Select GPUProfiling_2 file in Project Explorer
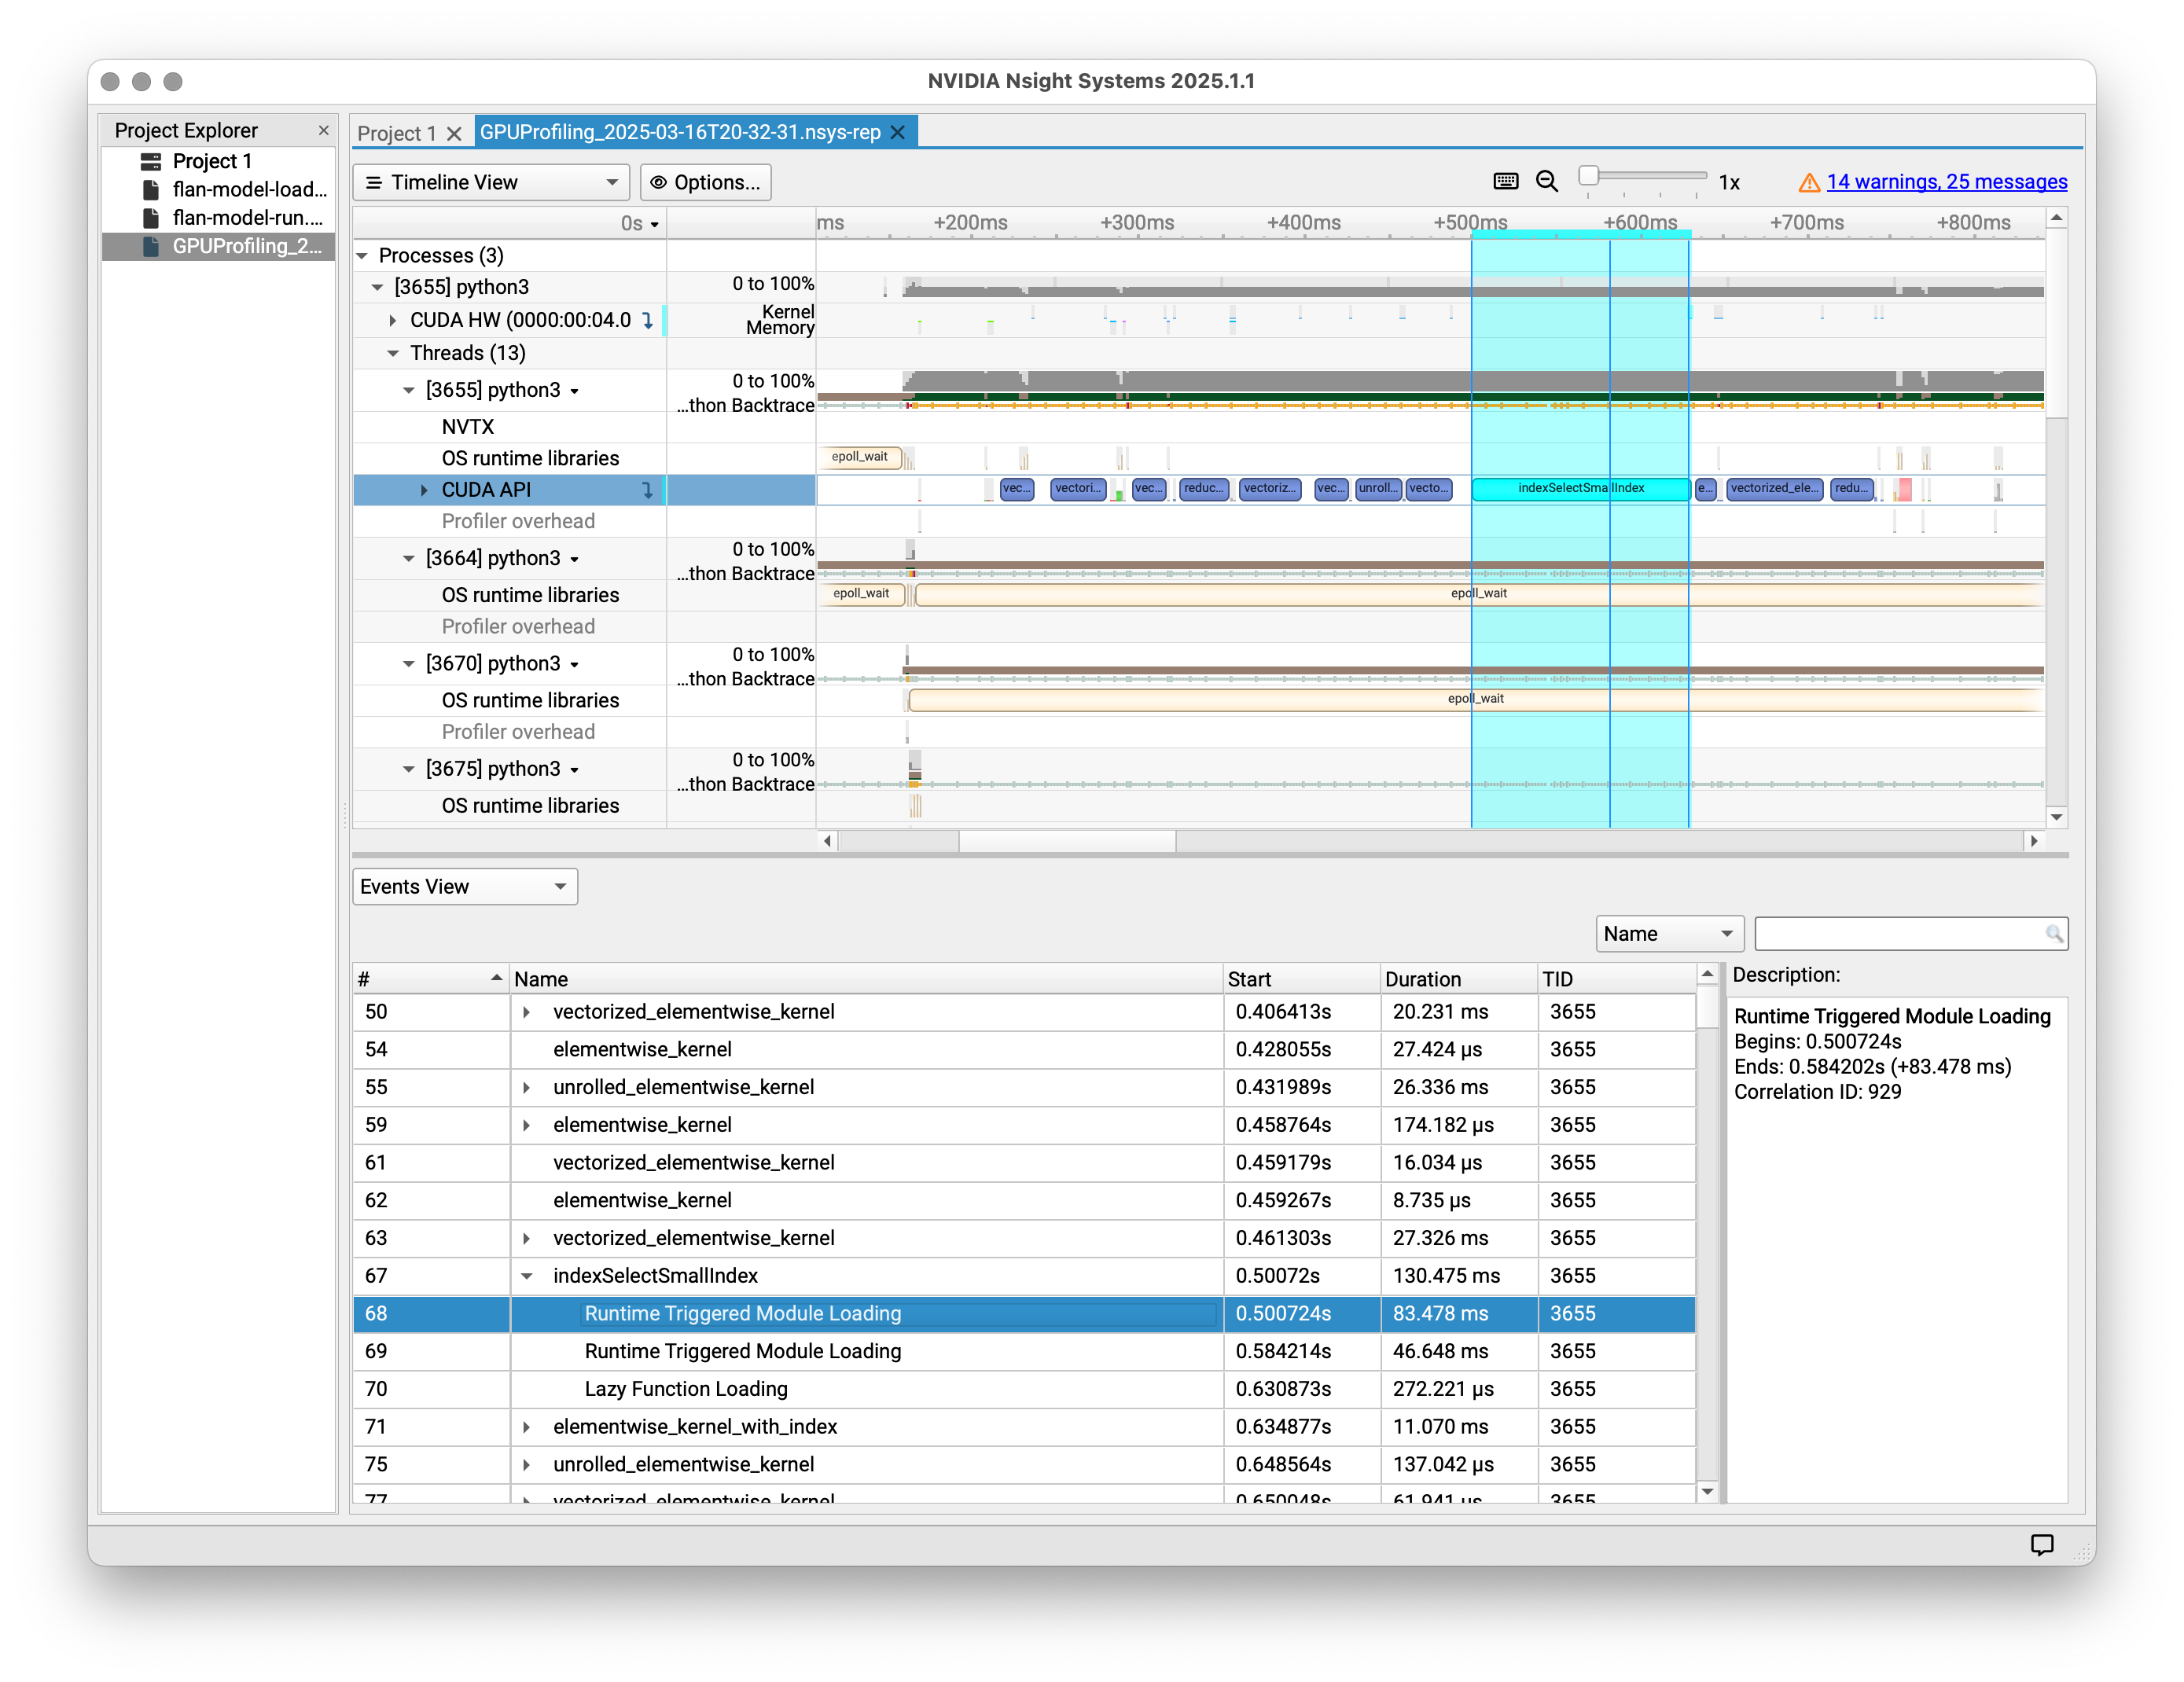Screen dimensions: 2184x1682 pyautogui.click(x=219, y=246)
